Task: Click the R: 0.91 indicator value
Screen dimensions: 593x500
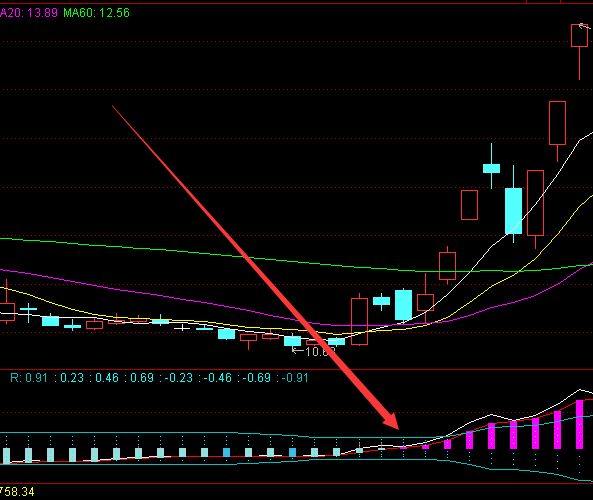Action: [x=29, y=377]
